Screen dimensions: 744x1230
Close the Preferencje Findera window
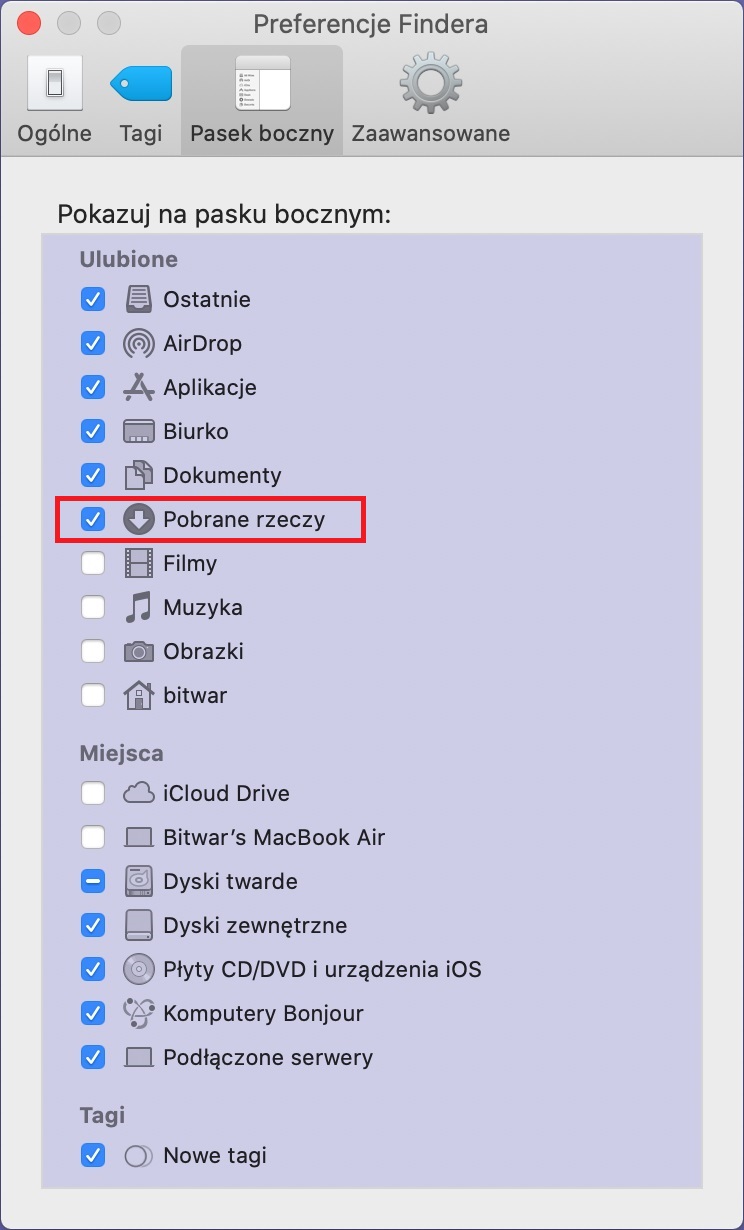(x=30, y=23)
